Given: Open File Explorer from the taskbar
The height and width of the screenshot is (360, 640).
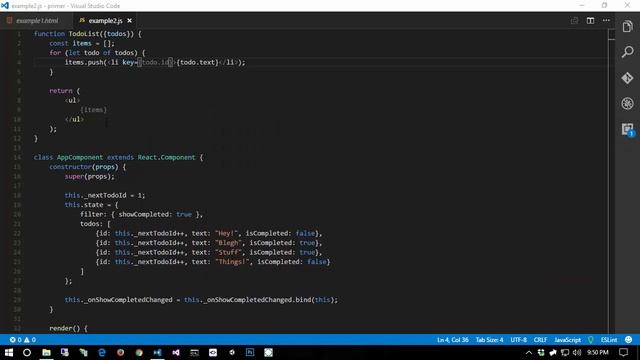Looking at the screenshot, I should pyautogui.click(x=46, y=352).
